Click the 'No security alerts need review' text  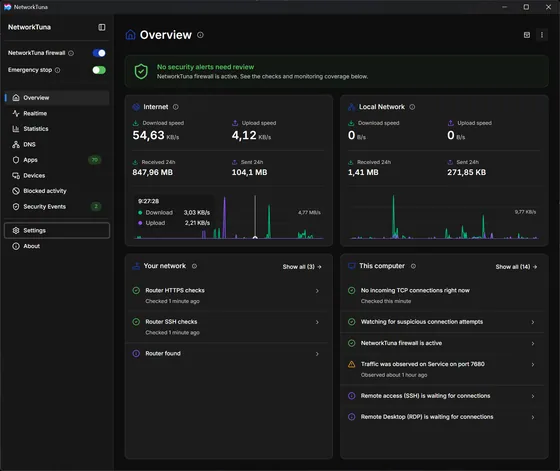205,67
